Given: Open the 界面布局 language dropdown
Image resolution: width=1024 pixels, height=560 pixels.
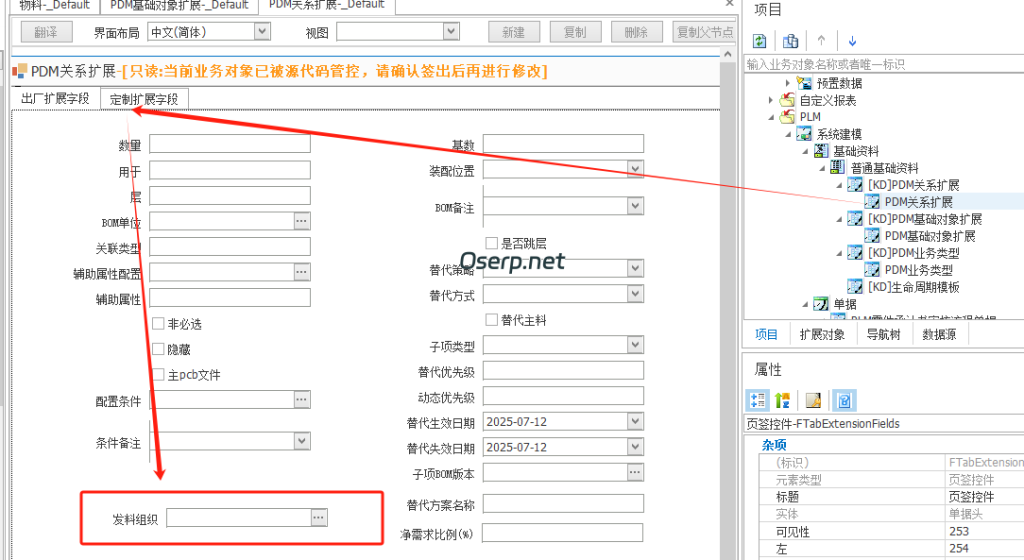Looking at the screenshot, I should (263, 31).
